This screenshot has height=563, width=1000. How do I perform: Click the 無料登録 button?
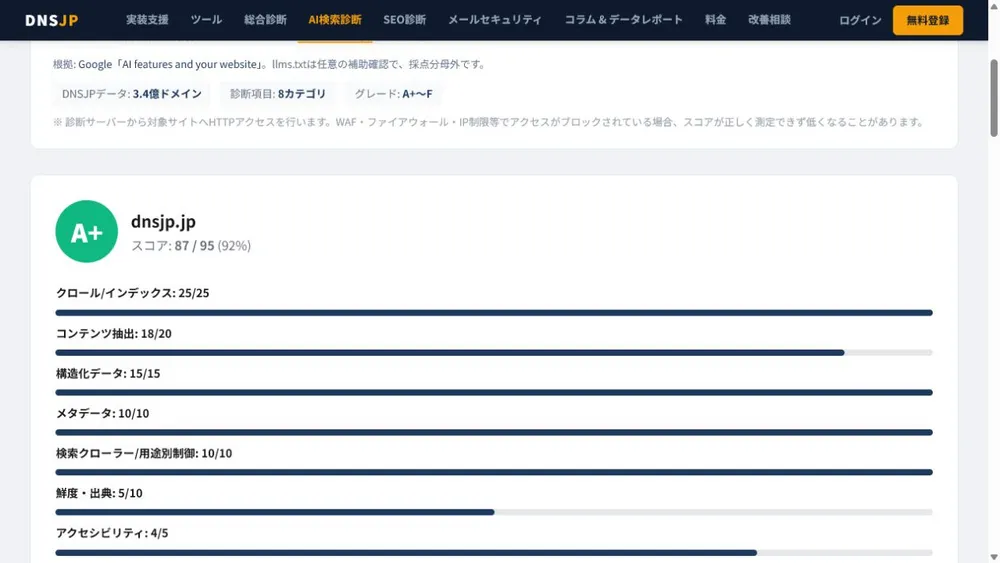(x=928, y=20)
